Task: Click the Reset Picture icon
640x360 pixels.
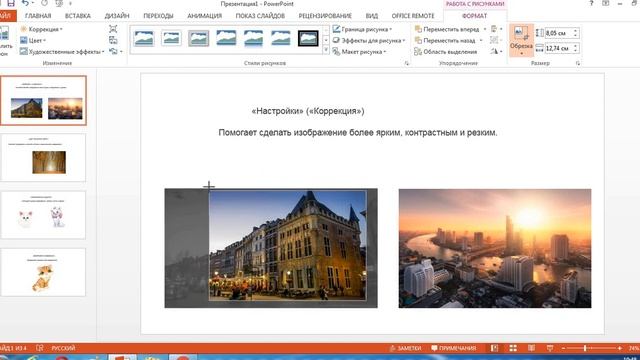Action: pyautogui.click(x=113, y=51)
